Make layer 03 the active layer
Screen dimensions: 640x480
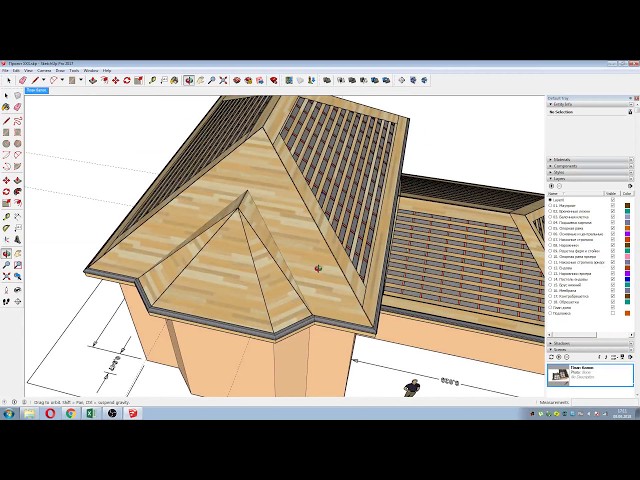(550, 217)
